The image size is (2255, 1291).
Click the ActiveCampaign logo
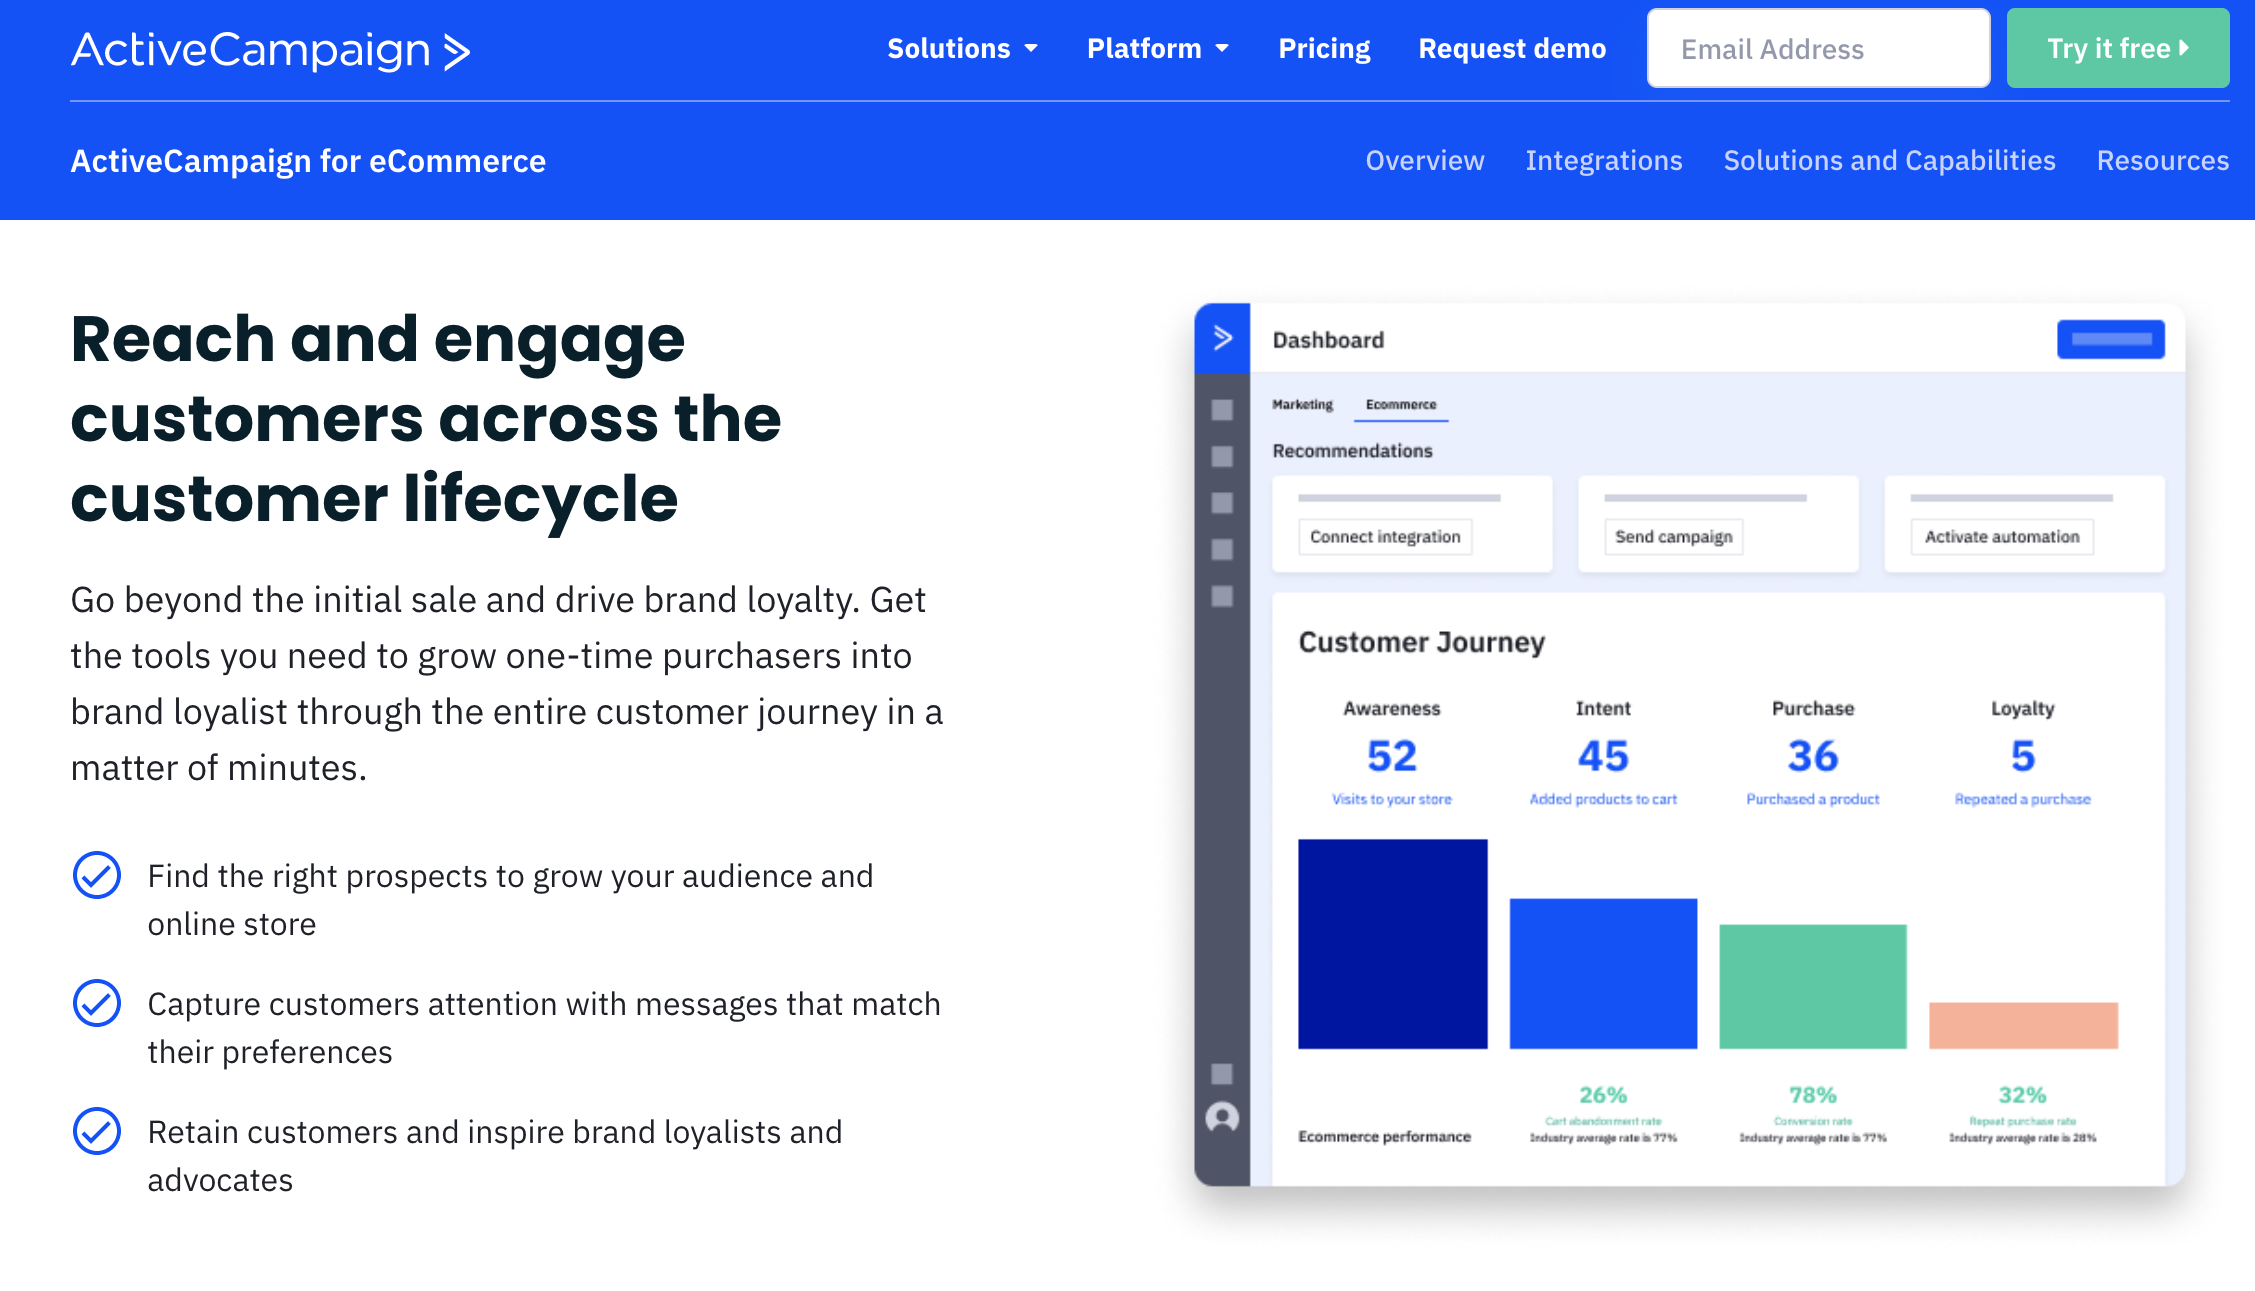point(270,50)
